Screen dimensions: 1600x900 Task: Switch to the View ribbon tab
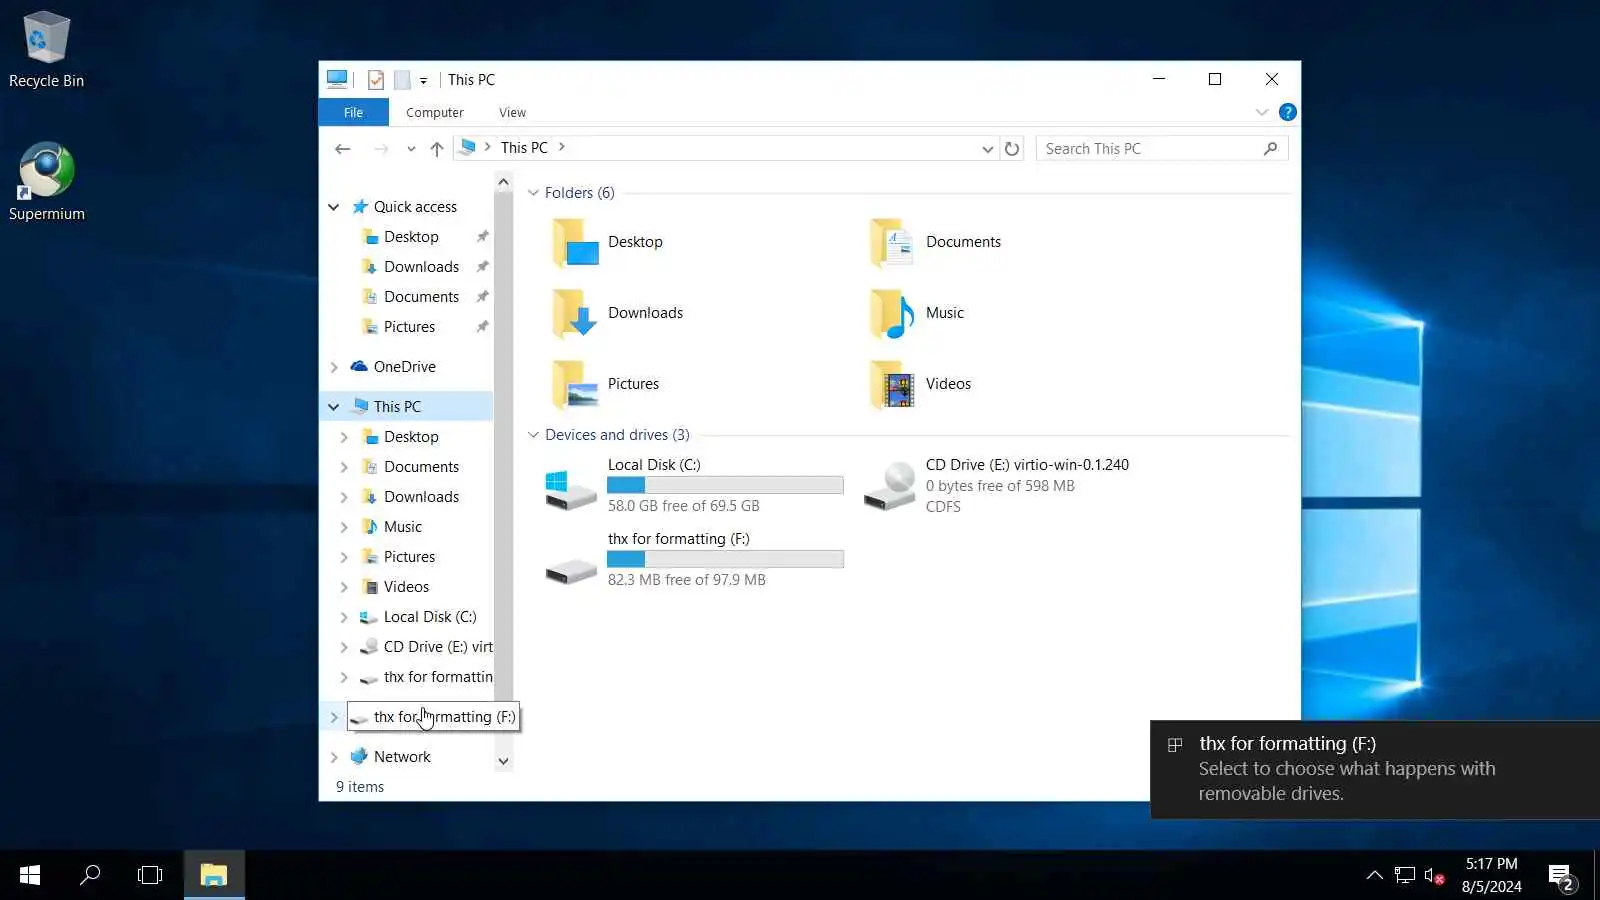click(x=513, y=113)
